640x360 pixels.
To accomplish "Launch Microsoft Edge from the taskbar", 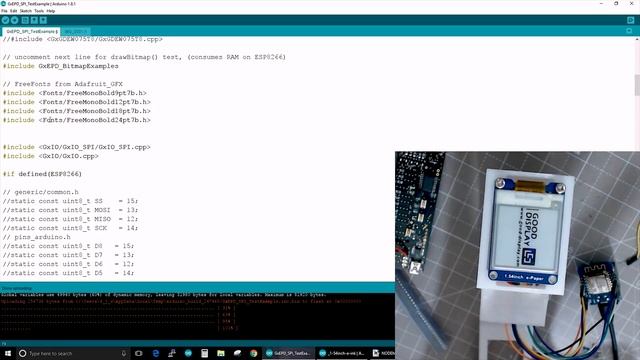I will (156, 353).
